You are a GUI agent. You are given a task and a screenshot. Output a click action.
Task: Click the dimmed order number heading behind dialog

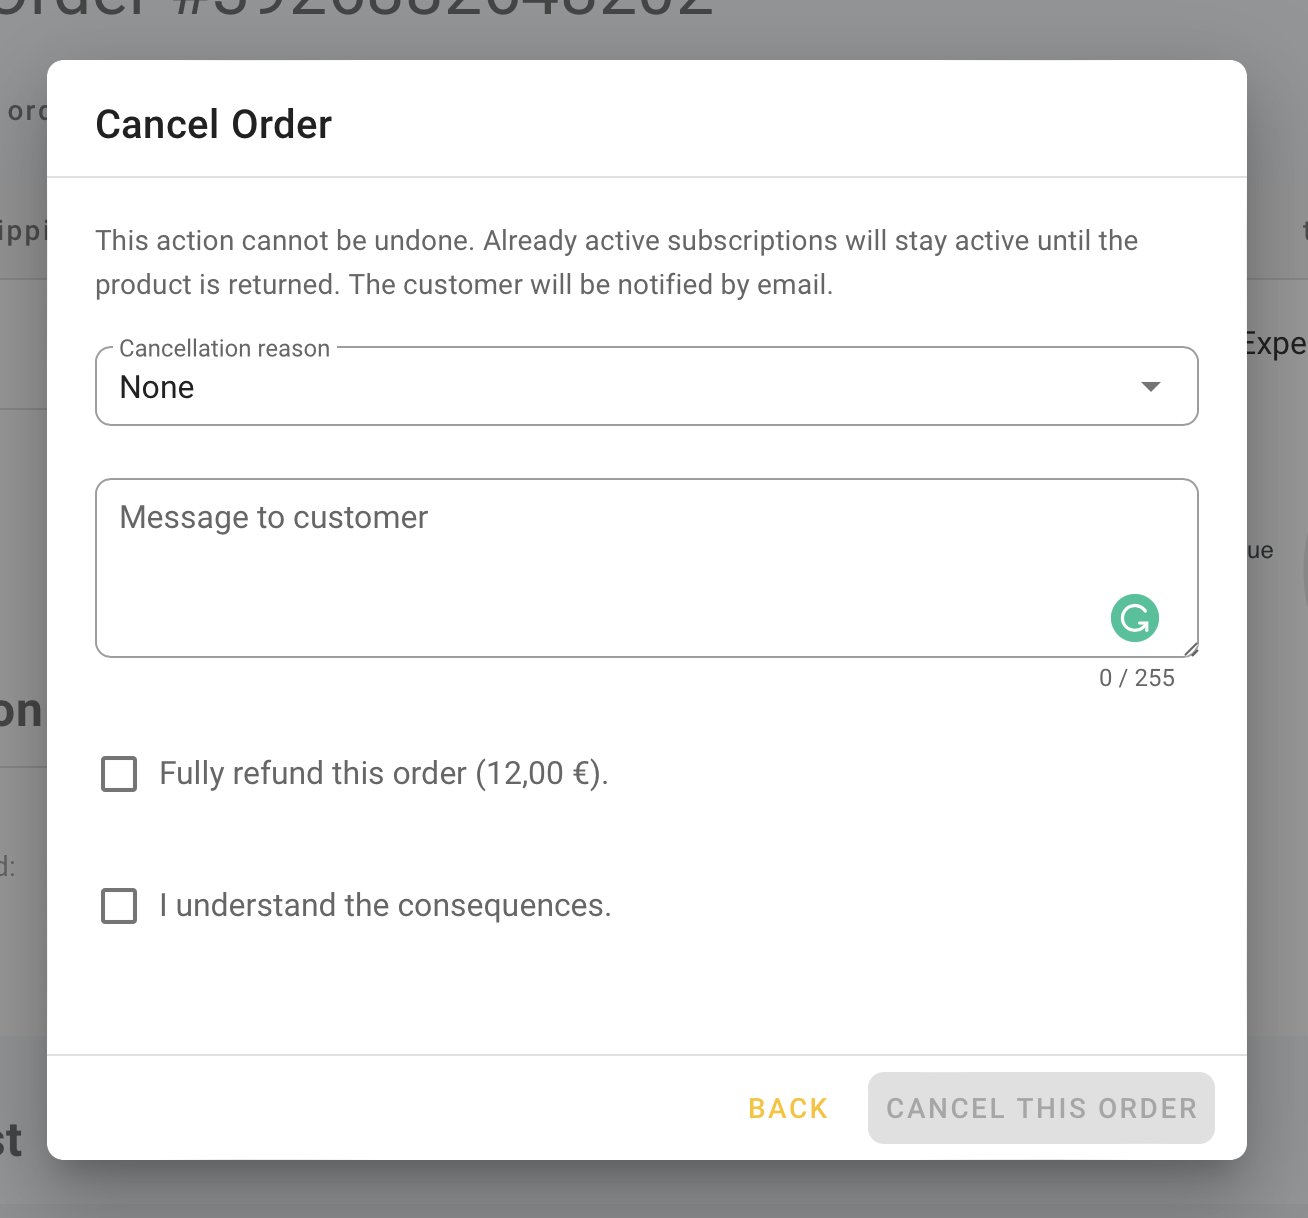(x=358, y=10)
